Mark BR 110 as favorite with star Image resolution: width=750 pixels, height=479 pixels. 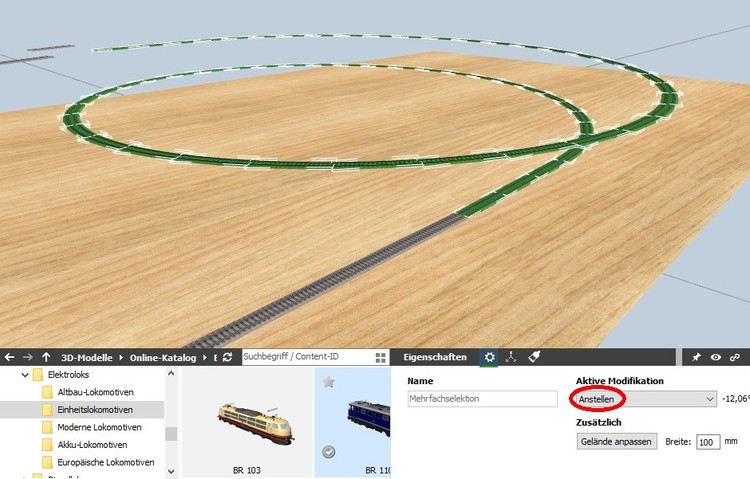click(x=329, y=382)
